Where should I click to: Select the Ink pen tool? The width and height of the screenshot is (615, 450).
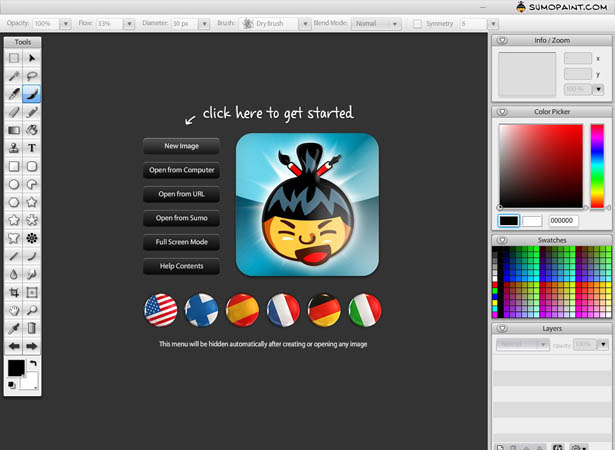tap(14, 94)
